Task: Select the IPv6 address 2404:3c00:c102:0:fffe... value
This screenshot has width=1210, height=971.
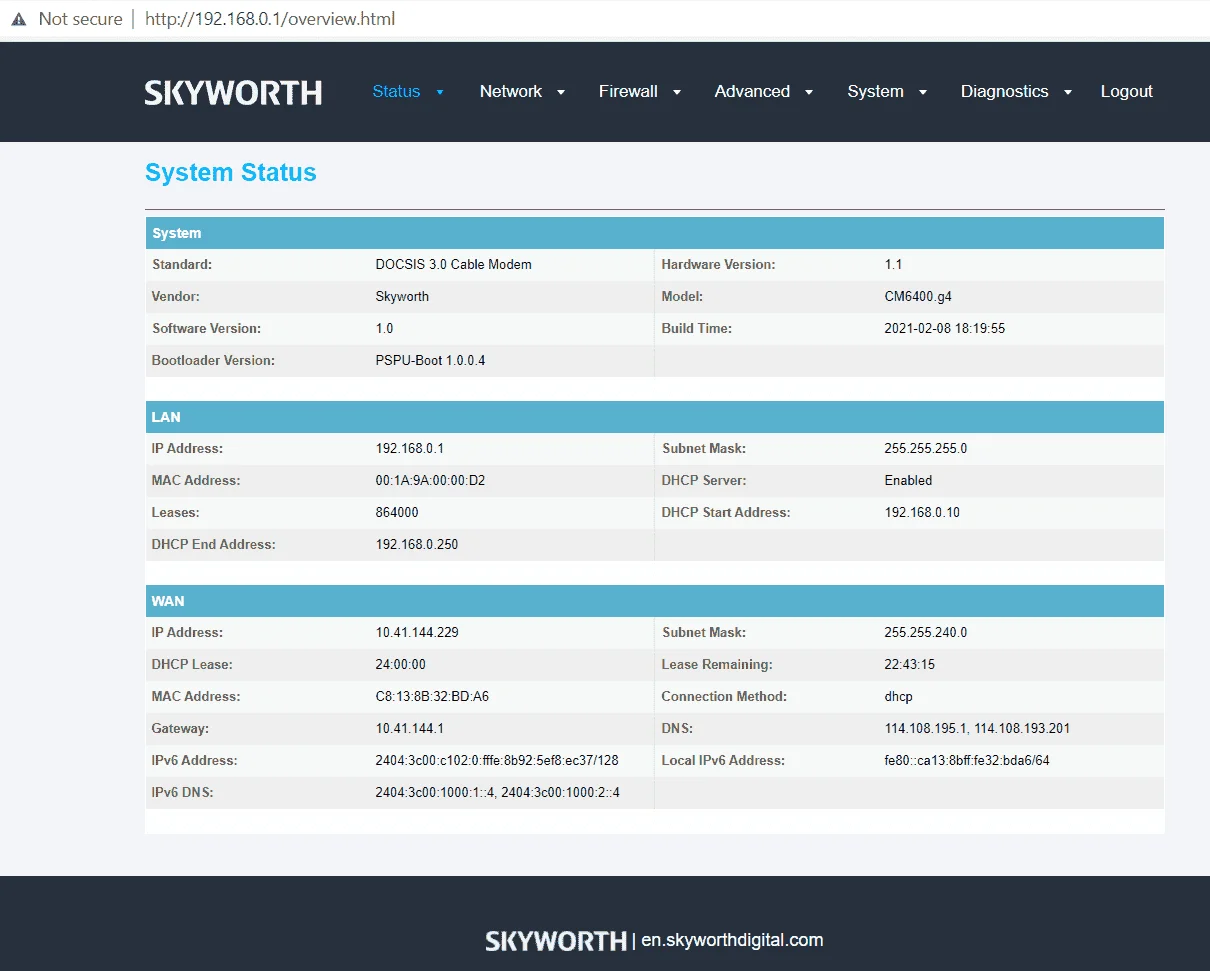Action: 497,761
